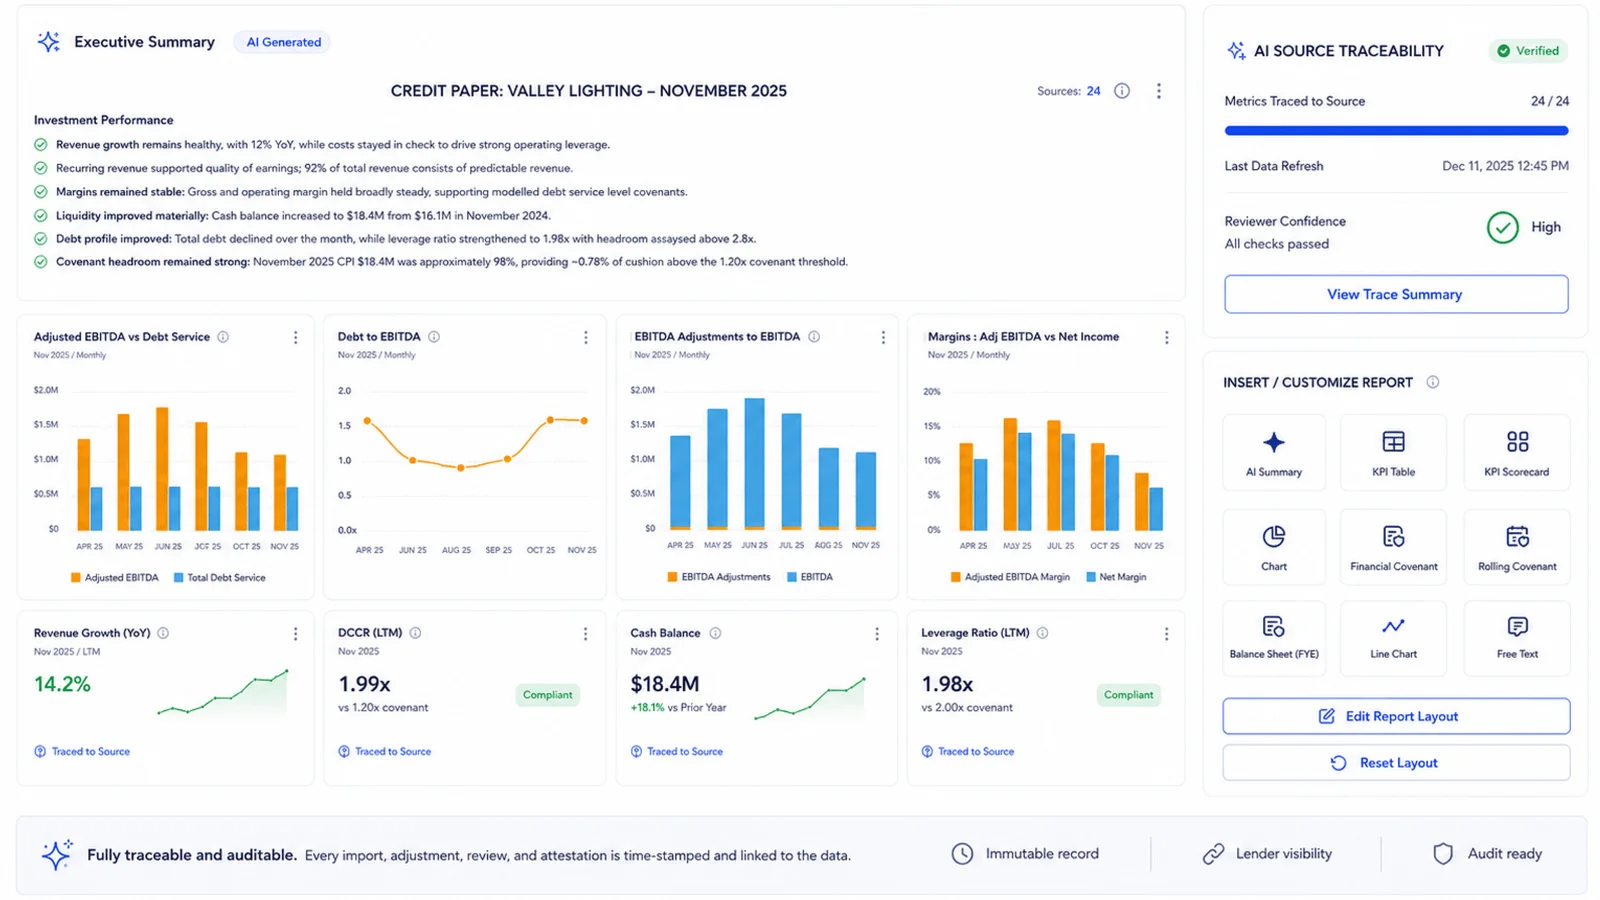Insert a Chart block
This screenshot has width=1600, height=900.
(x=1274, y=547)
